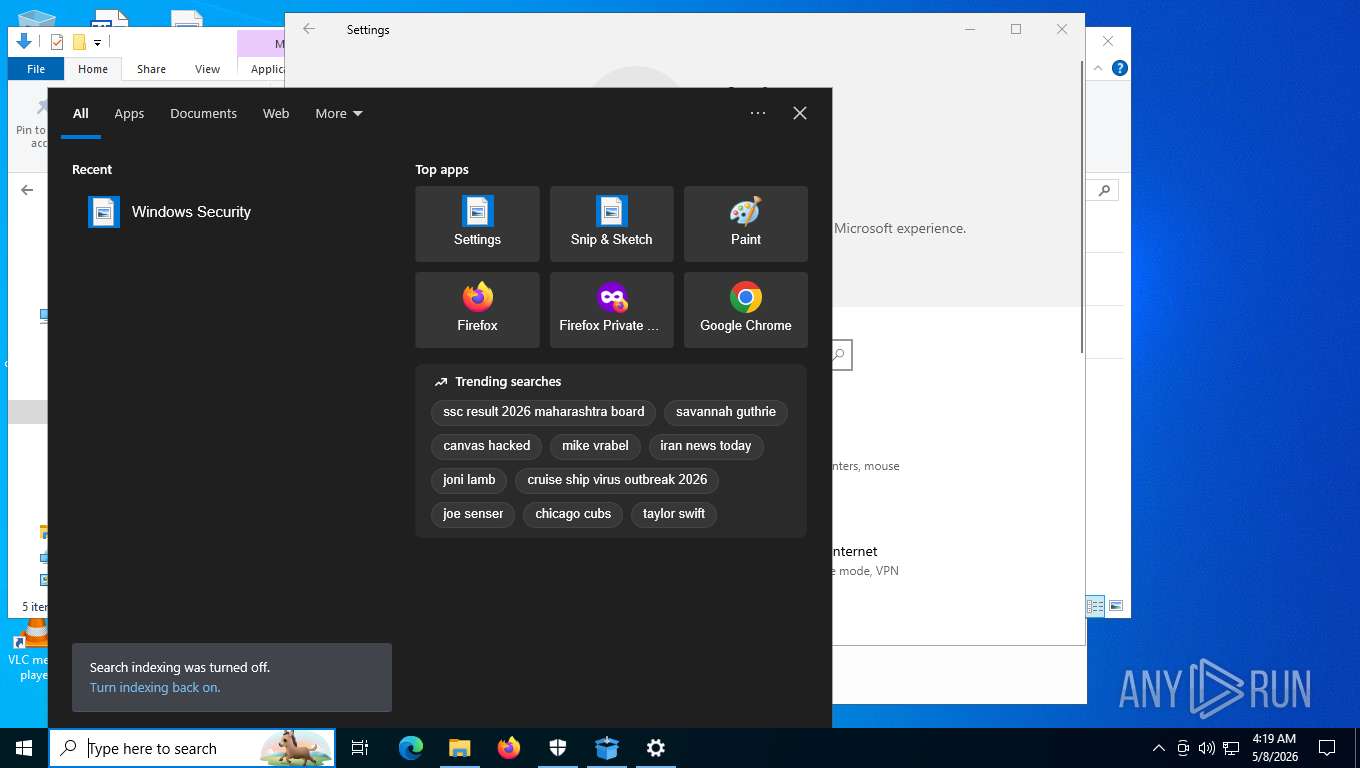Launch Microsoft Edge from taskbar
Image resolution: width=1360 pixels, height=768 pixels.
coord(411,748)
